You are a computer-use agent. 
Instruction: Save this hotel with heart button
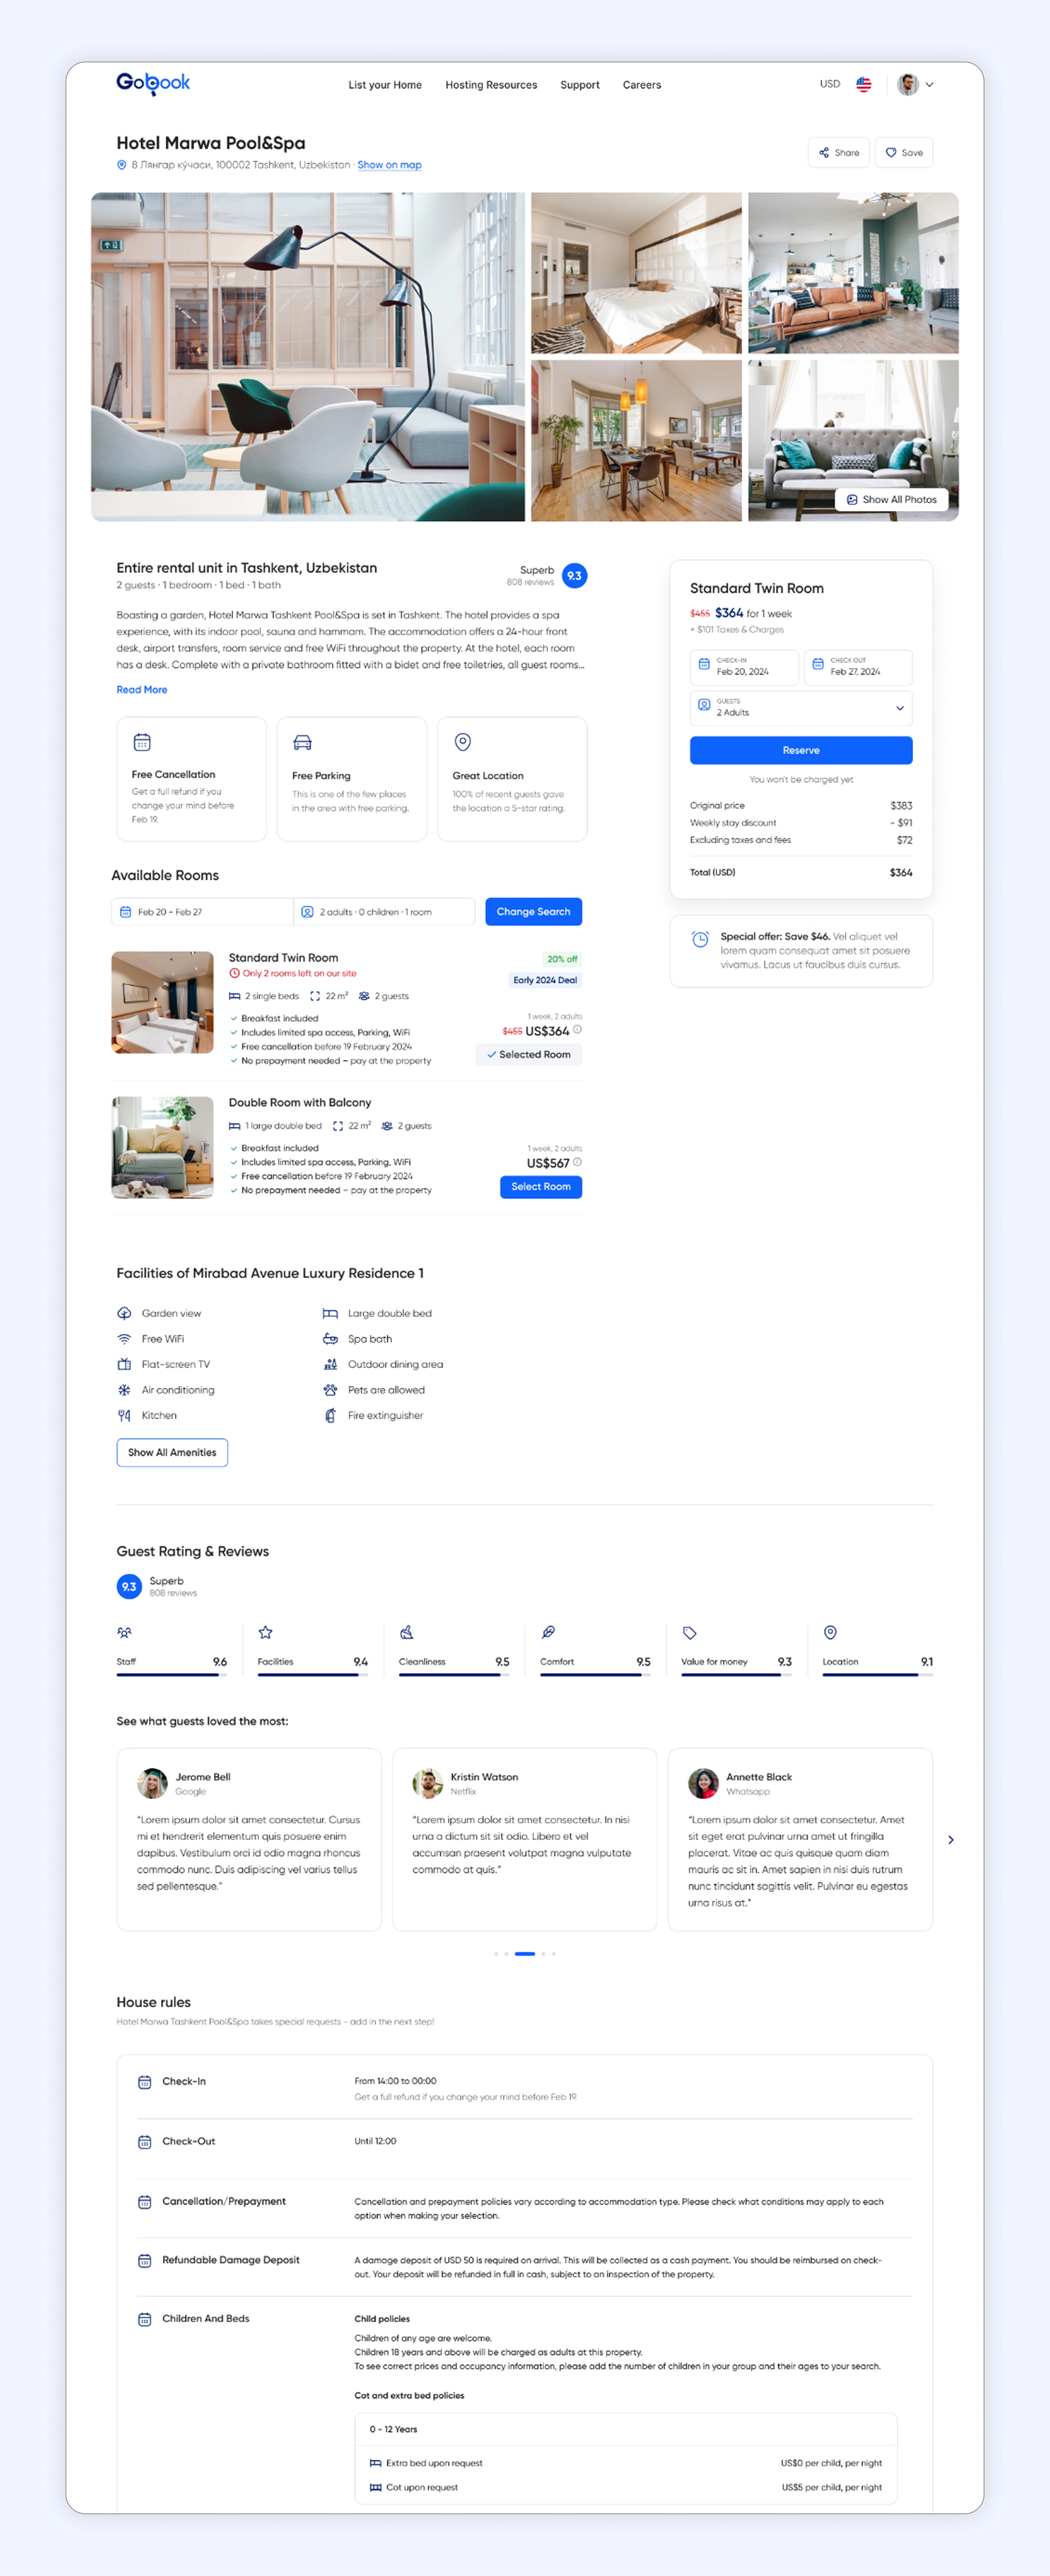point(904,153)
